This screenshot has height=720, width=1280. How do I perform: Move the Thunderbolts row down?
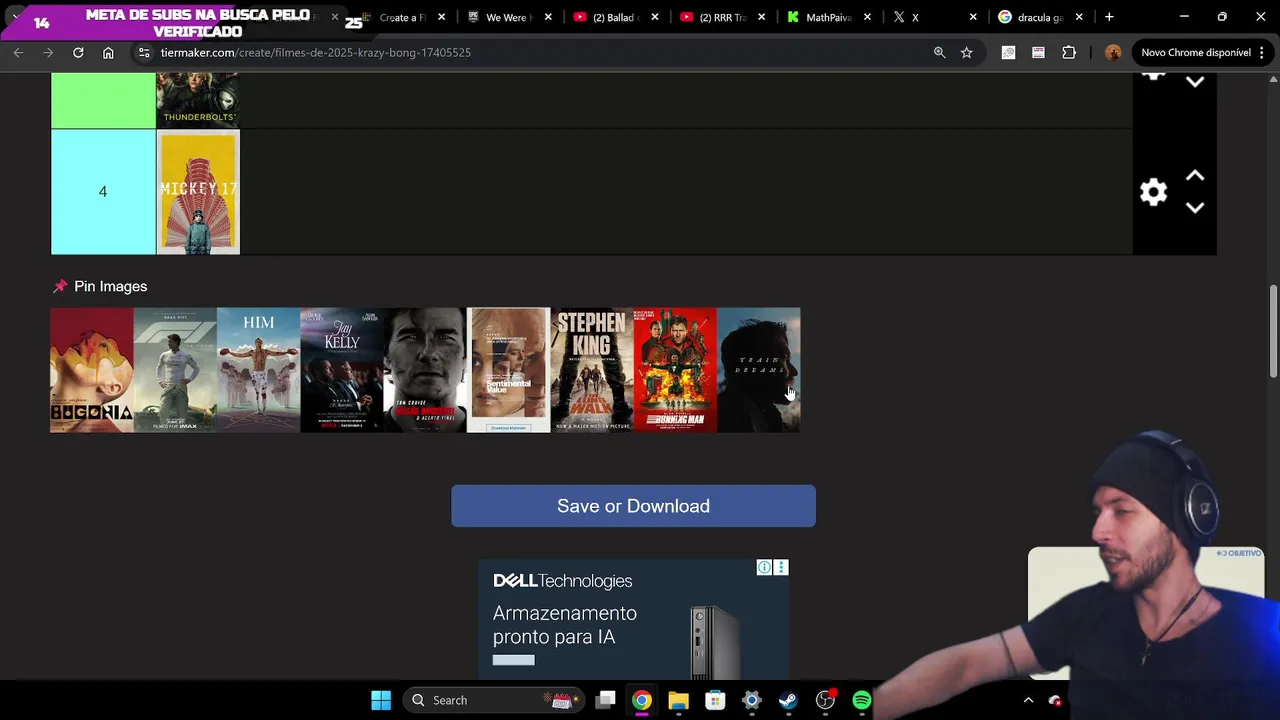[x=1195, y=83]
